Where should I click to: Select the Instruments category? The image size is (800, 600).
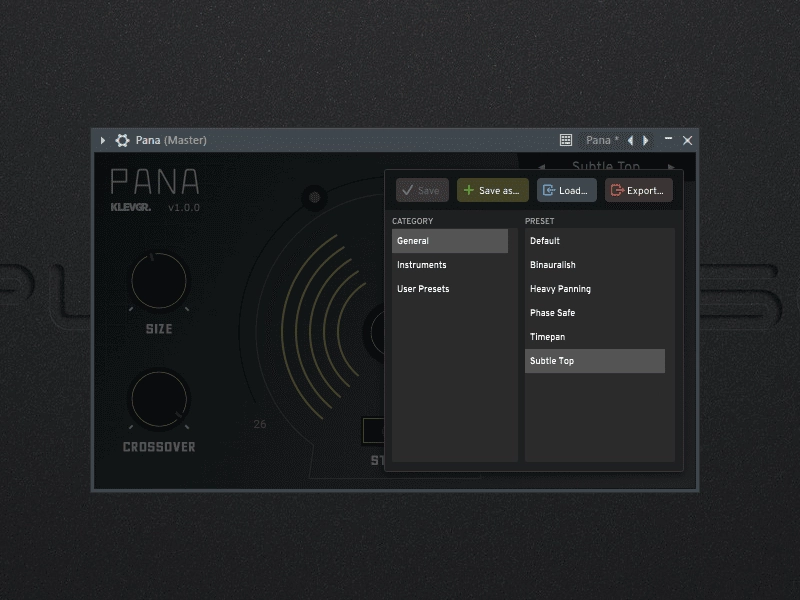click(x=450, y=265)
